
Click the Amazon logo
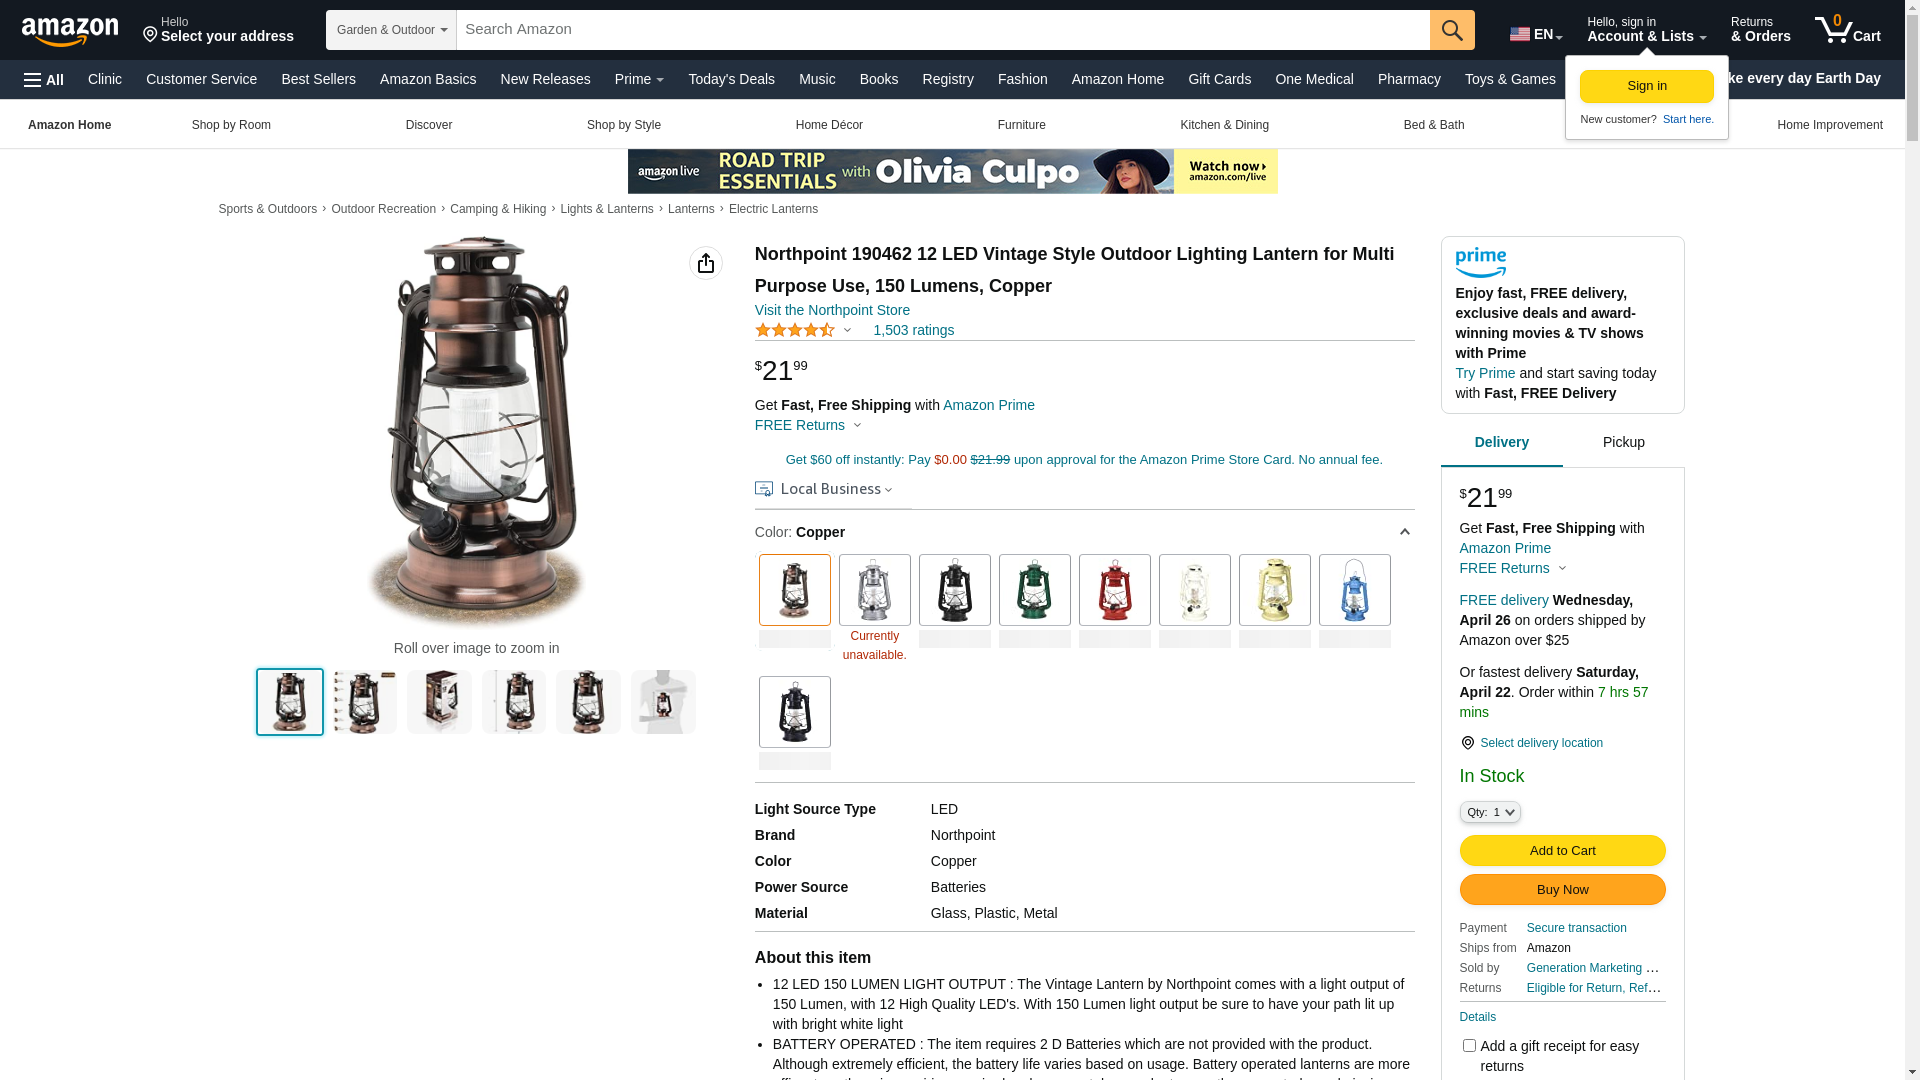click(x=70, y=31)
